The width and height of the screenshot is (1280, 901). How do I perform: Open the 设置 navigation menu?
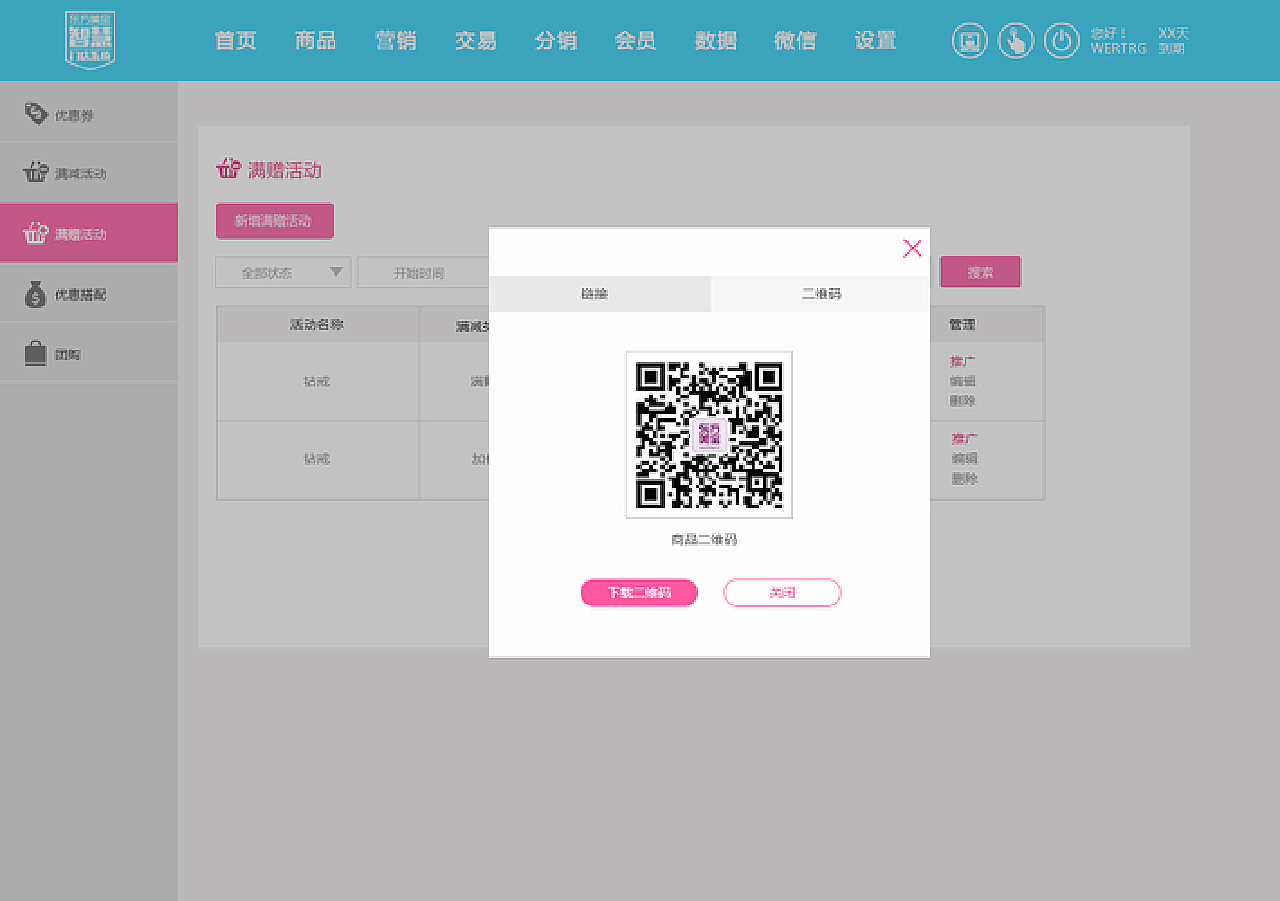pos(876,40)
